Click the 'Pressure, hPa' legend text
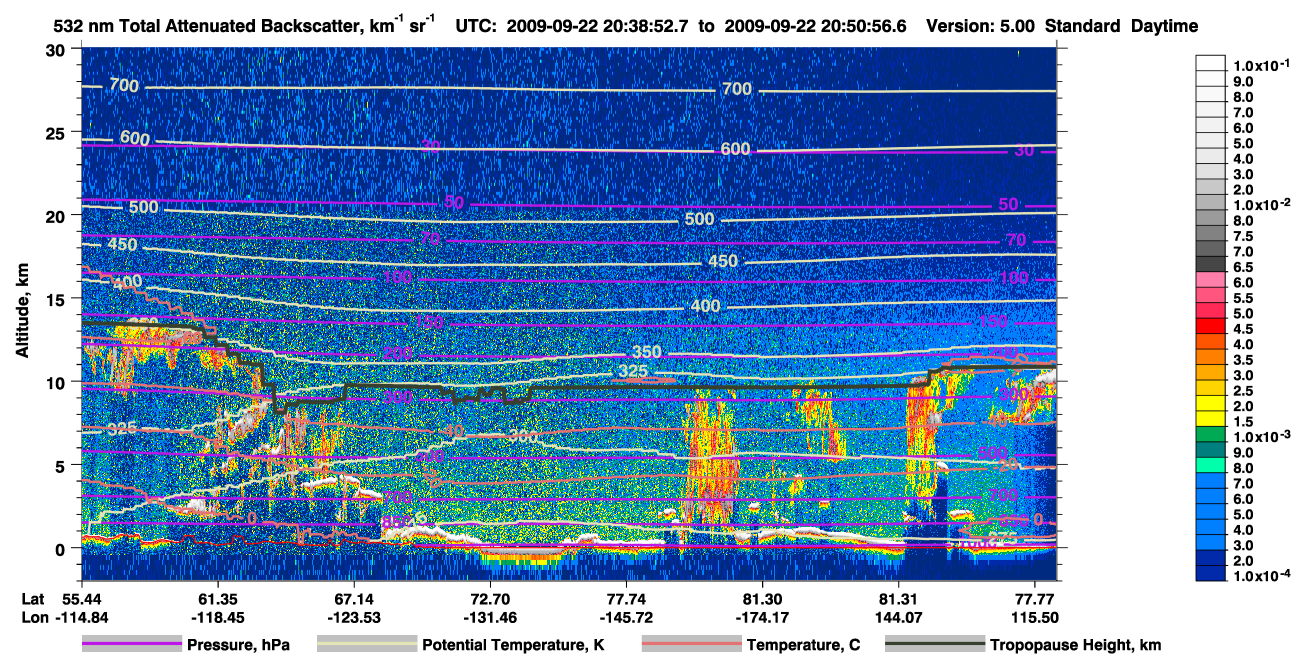The height and width of the screenshot is (667, 1300). pyautogui.click(x=238, y=645)
